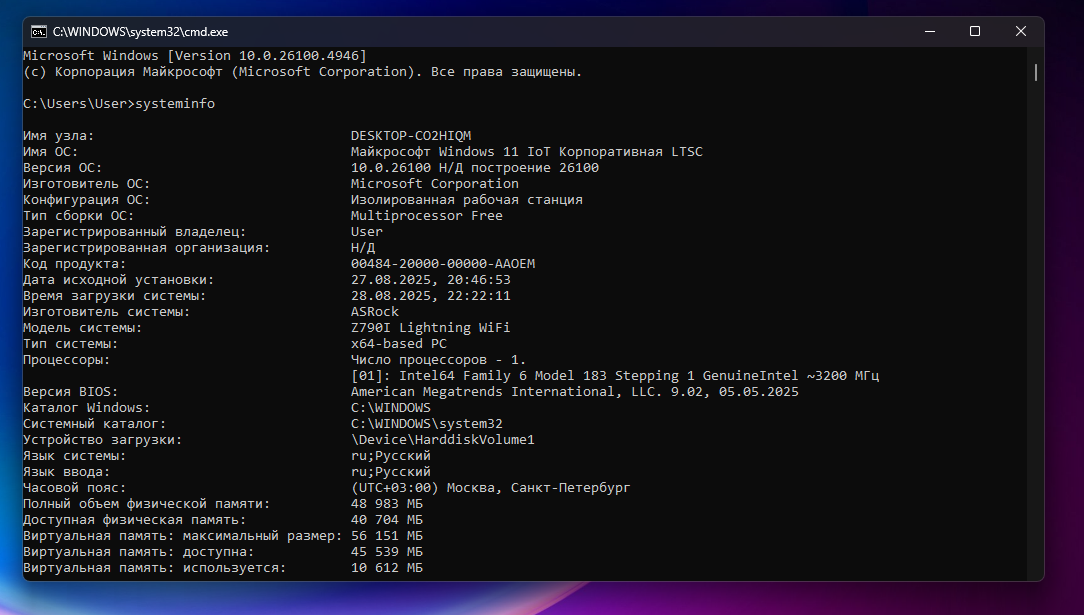Click the title text C:\WINDOWS\system32\cmd.exe
This screenshot has height=615, width=1084.
pyautogui.click(x=140, y=32)
